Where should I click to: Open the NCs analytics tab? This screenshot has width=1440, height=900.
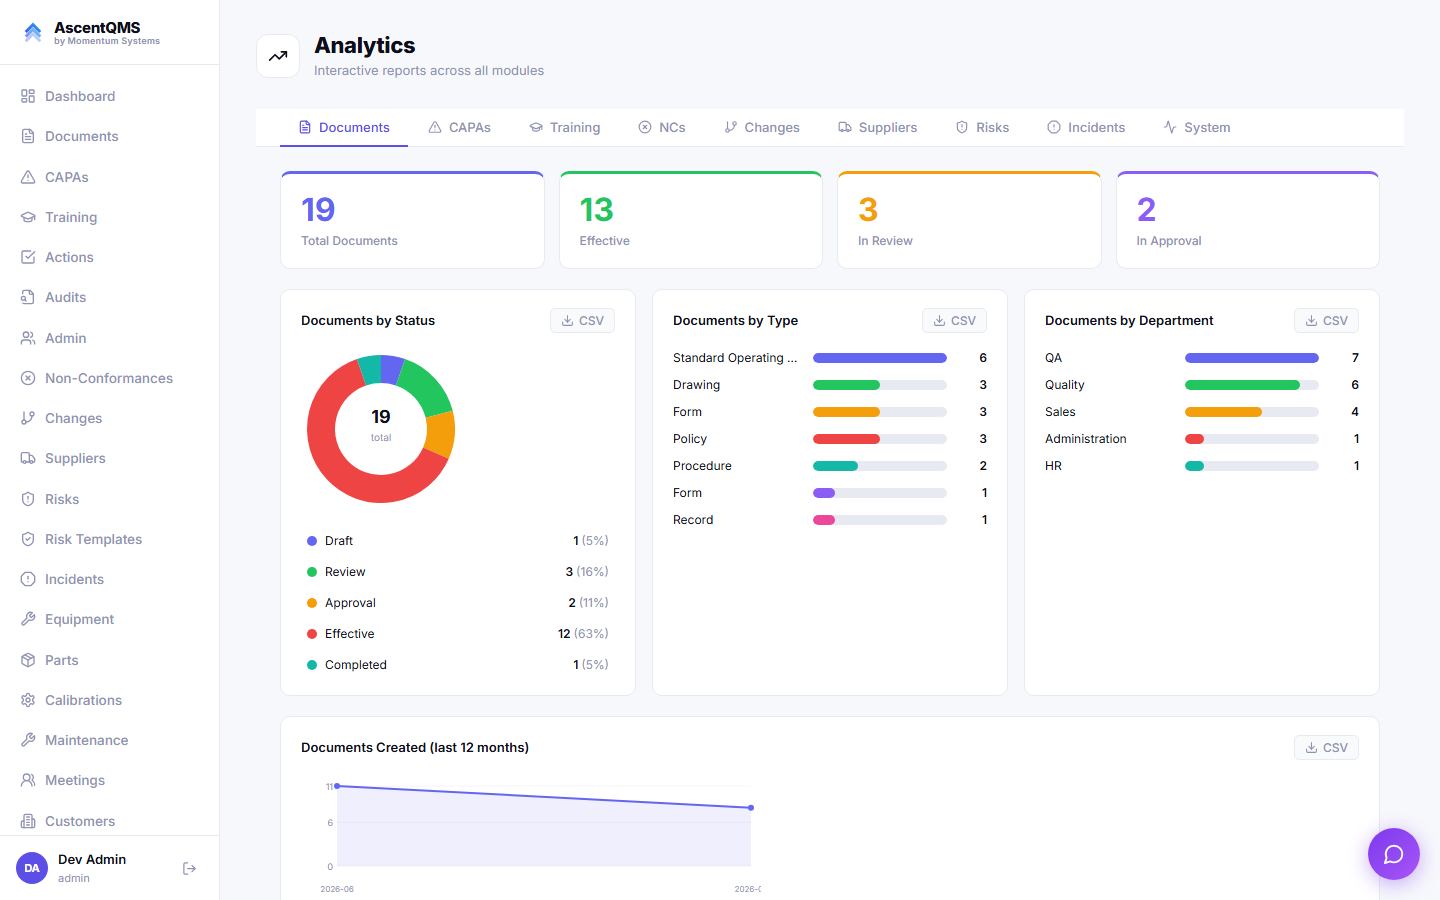[x=662, y=127]
